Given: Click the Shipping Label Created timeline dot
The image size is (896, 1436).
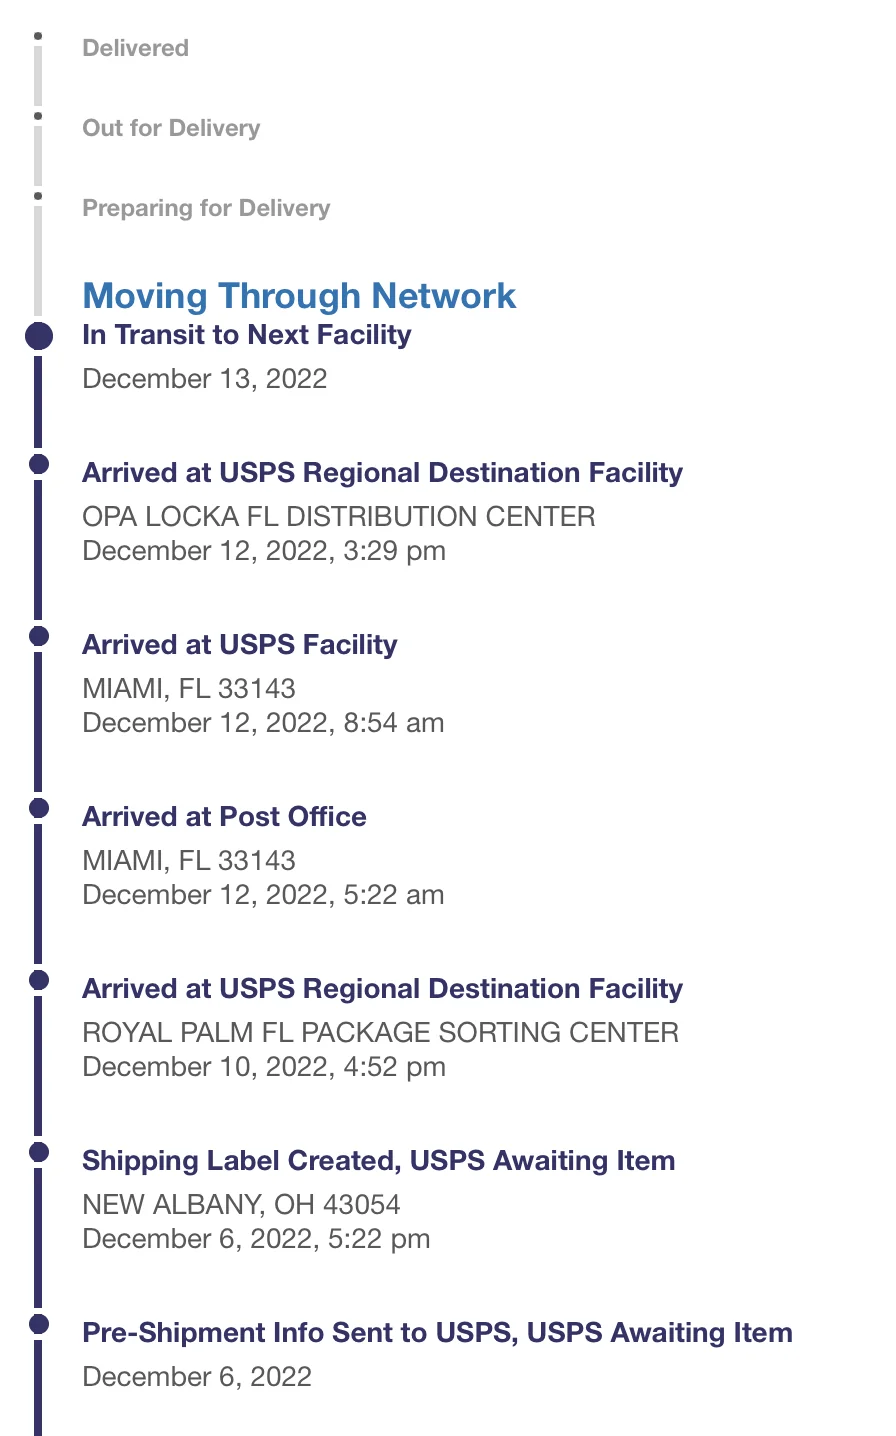Looking at the screenshot, I should (x=39, y=1152).
